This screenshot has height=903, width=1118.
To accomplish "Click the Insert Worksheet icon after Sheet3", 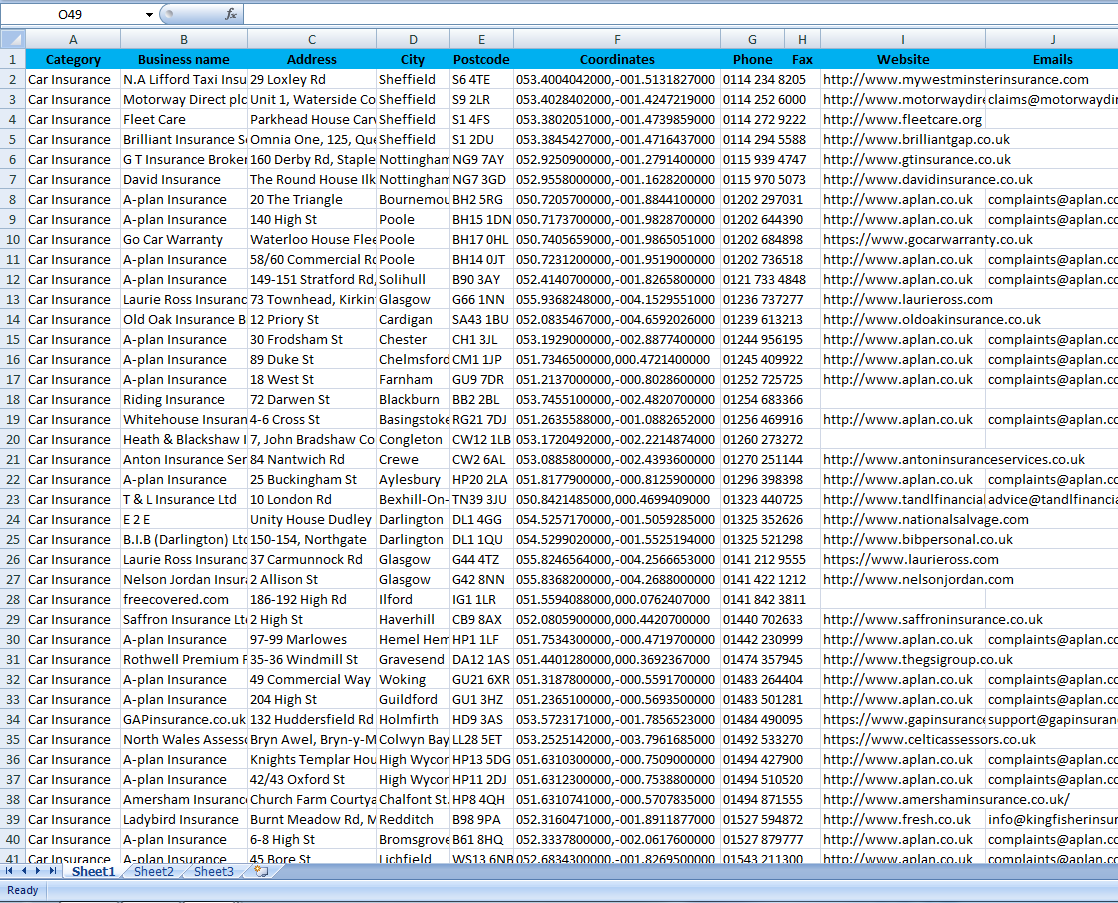I will [261, 872].
